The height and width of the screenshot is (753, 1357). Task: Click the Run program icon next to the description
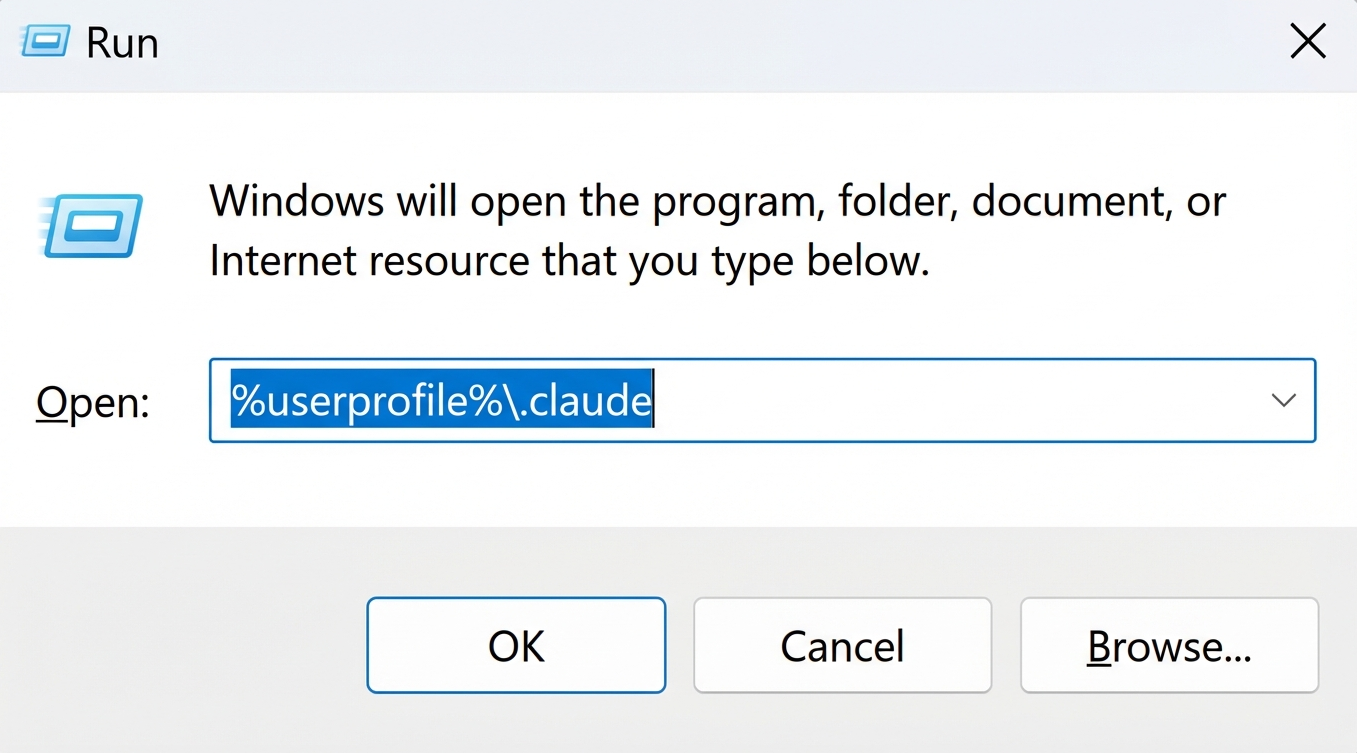pyautogui.click(x=88, y=224)
